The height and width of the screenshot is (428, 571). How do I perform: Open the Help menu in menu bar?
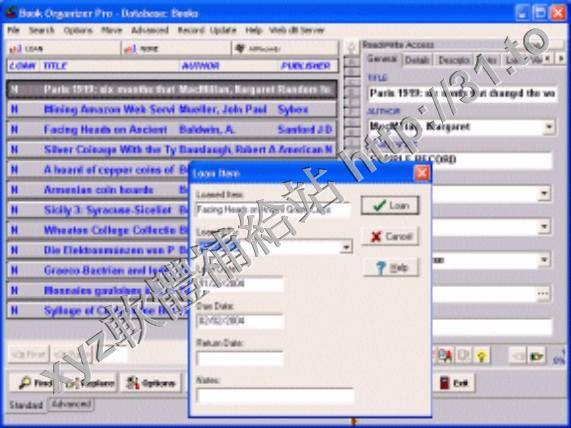pos(253,30)
